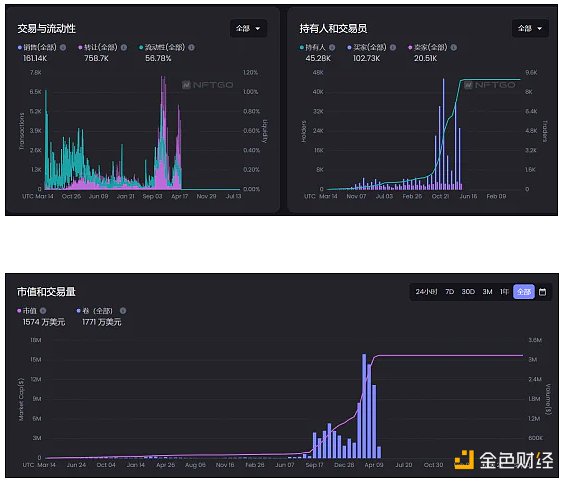
Task: Click the 1771 万美元 volume value
Action: (x=102, y=322)
